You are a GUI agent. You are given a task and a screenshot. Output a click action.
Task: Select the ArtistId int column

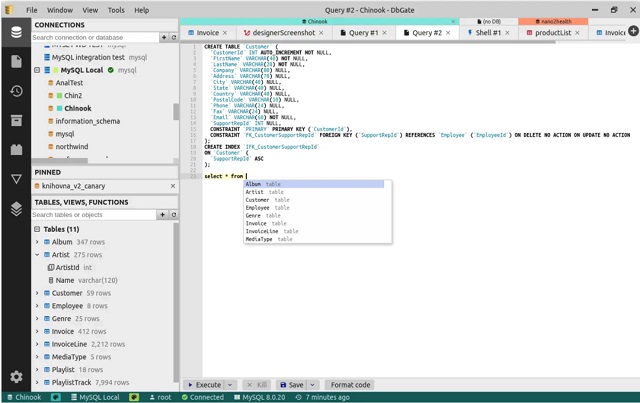pos(70,267)
